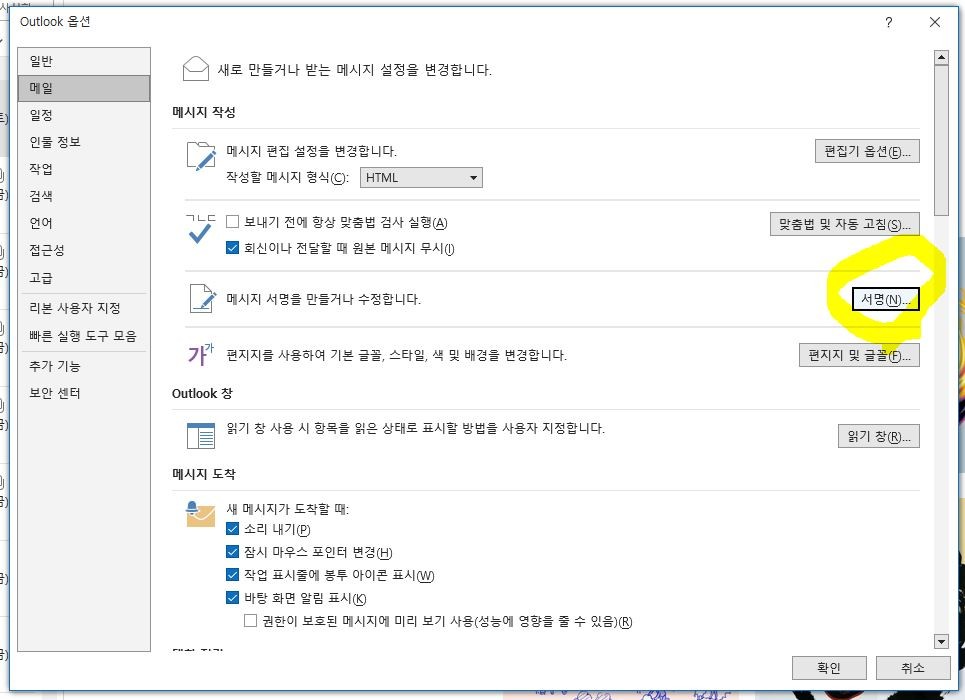Viewport: 965px width, 700px height.
Task: Click the envelope icon beside the mail settings header
Action: [196, 68]
